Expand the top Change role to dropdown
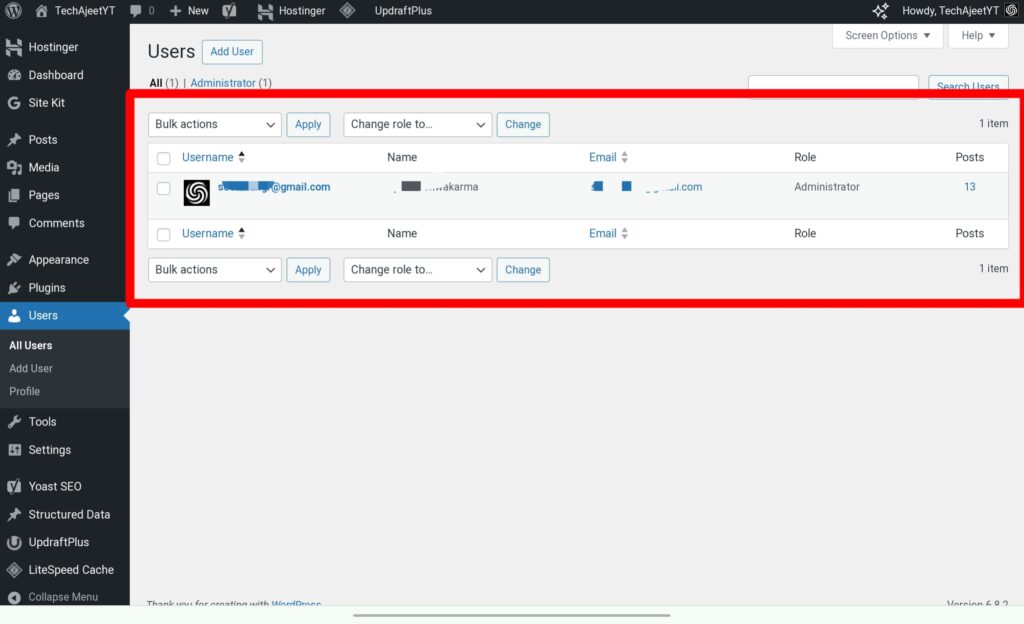This screenshot has height=624, width=1024. click(417, 124)
